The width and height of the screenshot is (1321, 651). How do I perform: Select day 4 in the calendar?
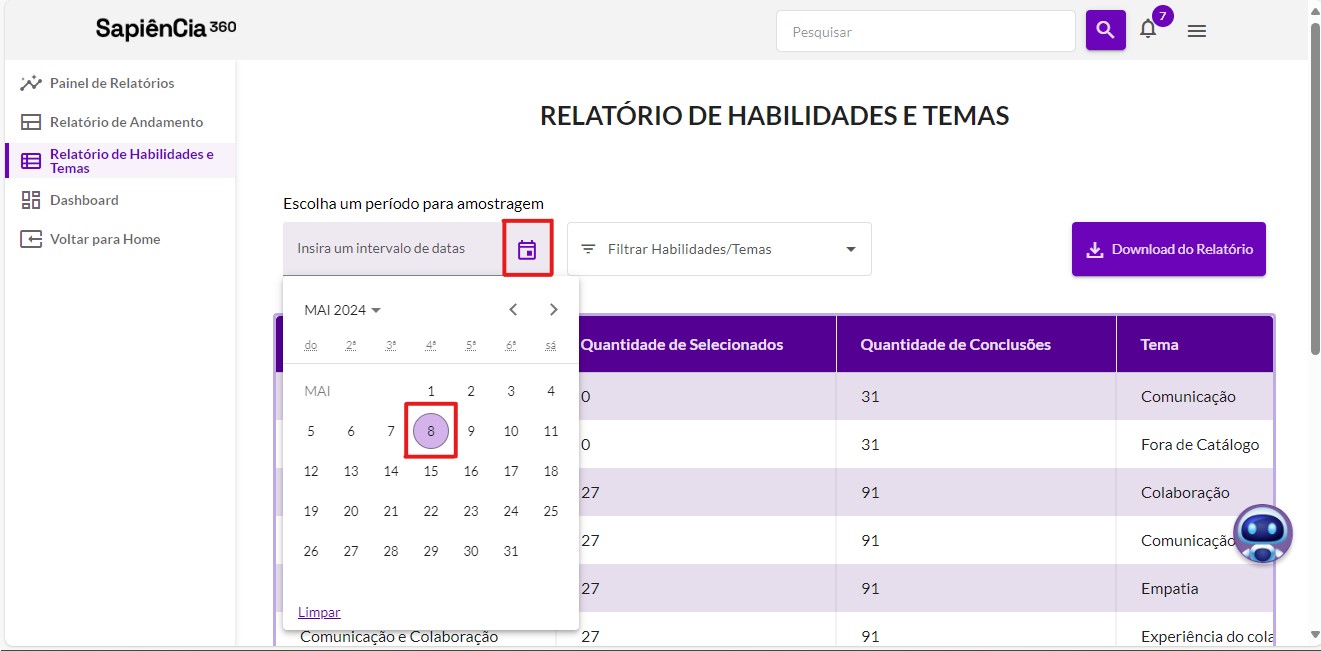point(551,391)
